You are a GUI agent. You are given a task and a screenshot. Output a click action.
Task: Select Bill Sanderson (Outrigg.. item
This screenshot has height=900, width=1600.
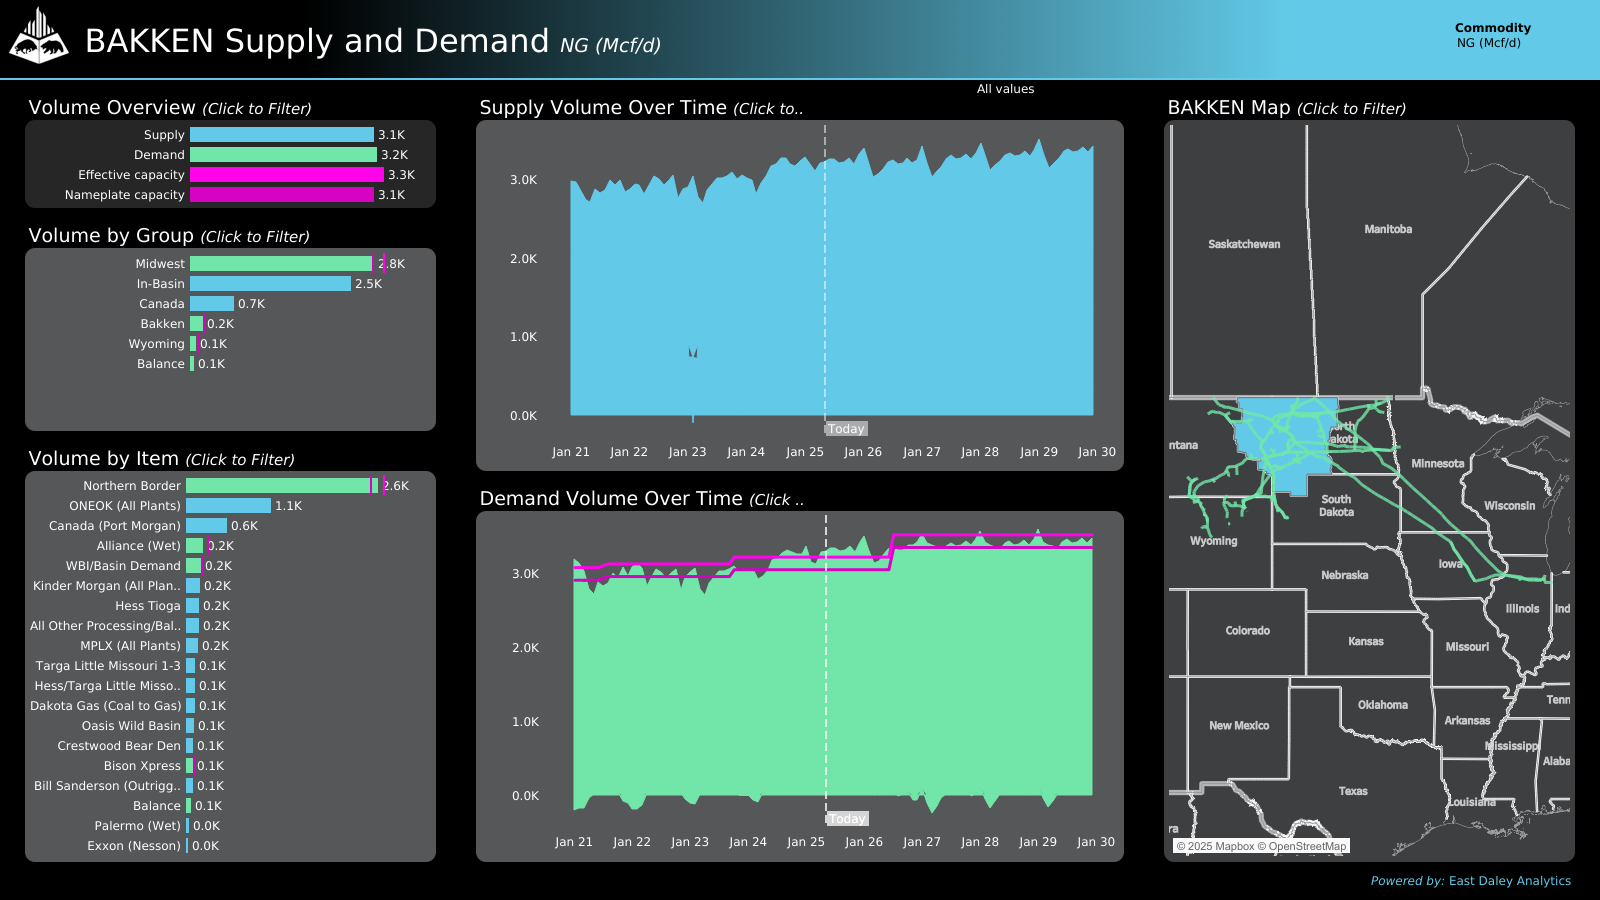click(107, 786)
